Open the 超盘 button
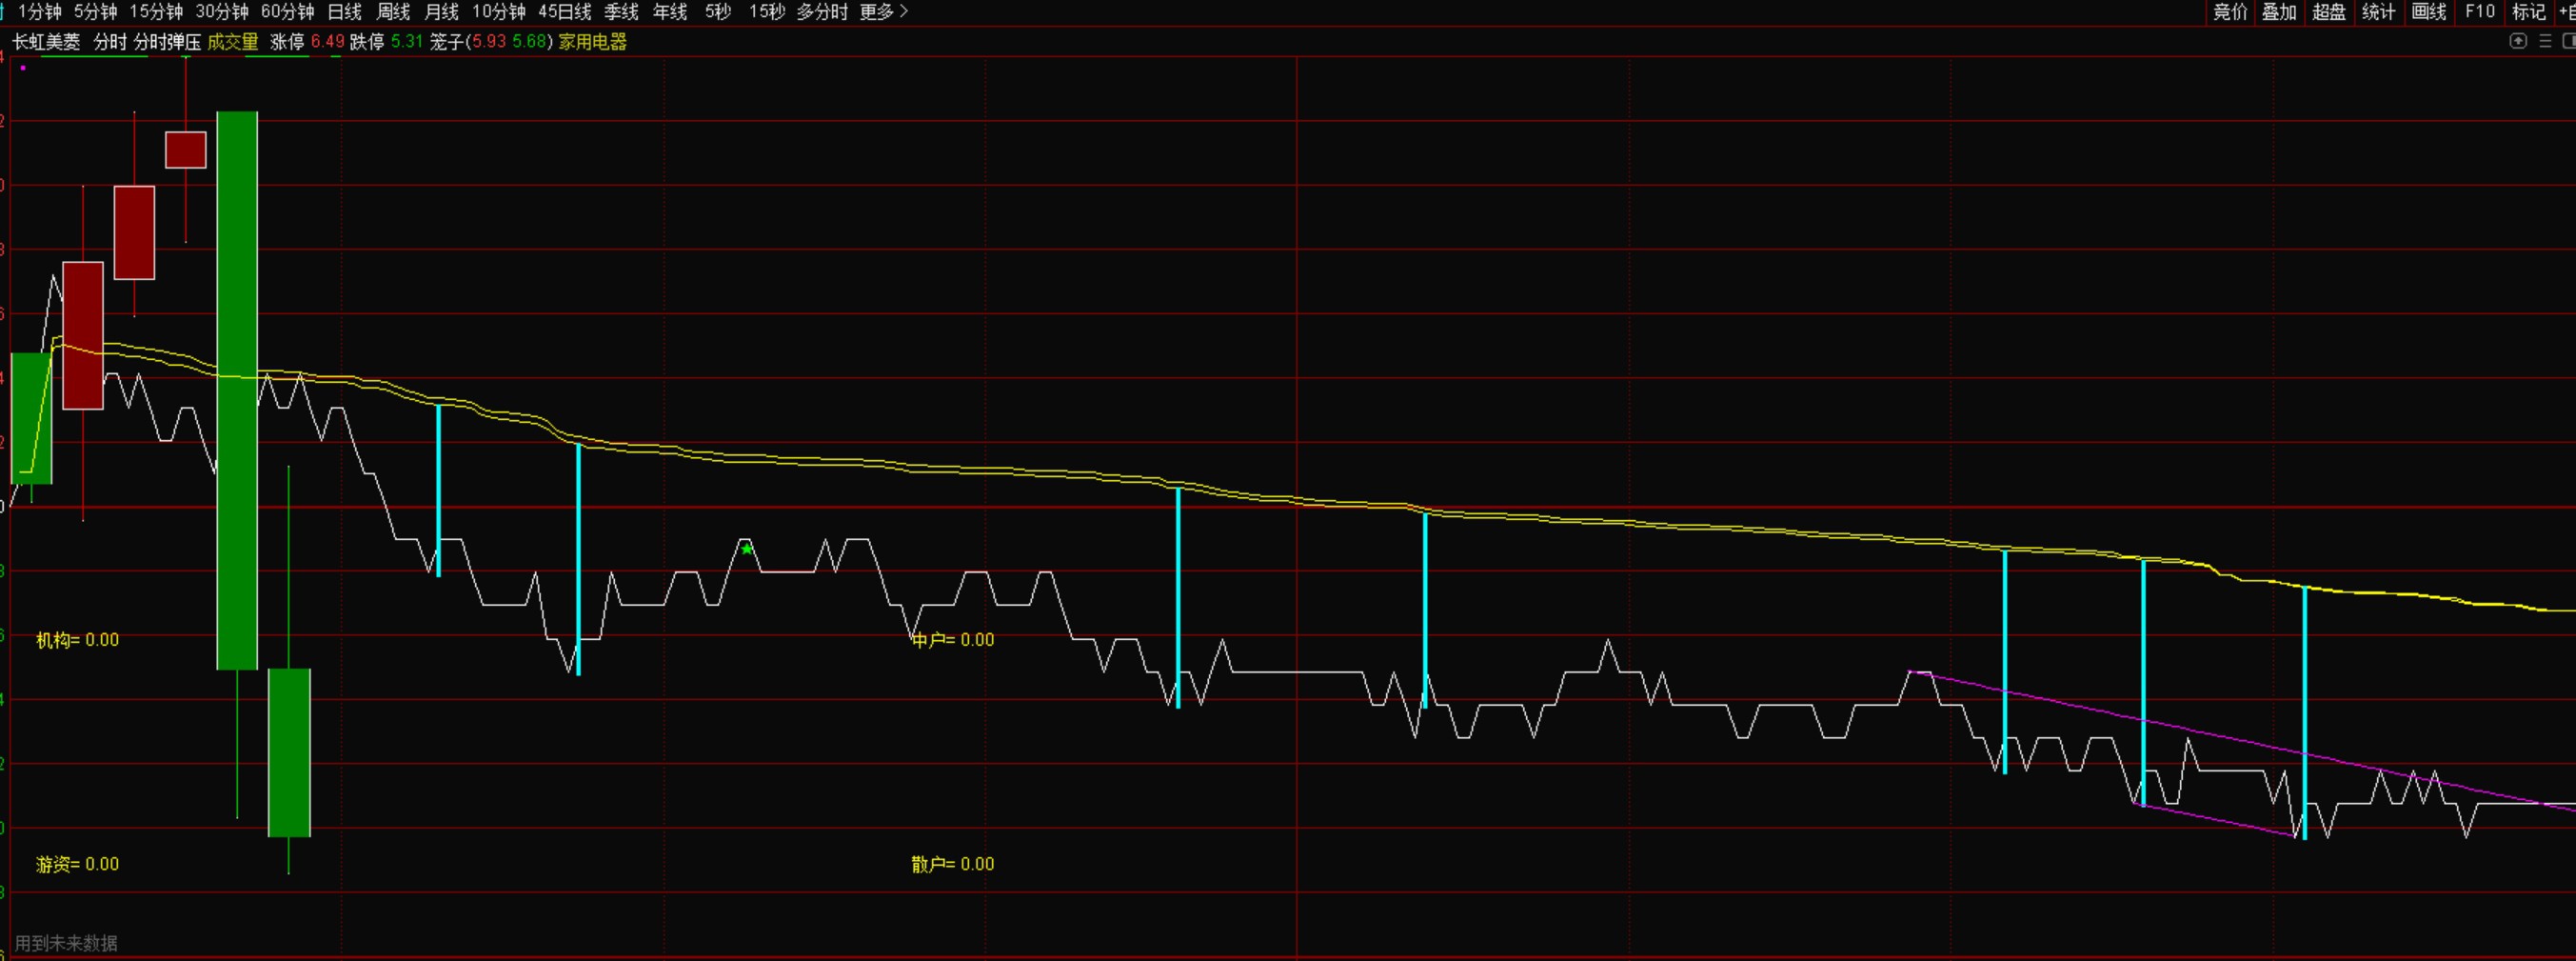This screenshot has width=2576, height=961. [x=2329, y=12]
